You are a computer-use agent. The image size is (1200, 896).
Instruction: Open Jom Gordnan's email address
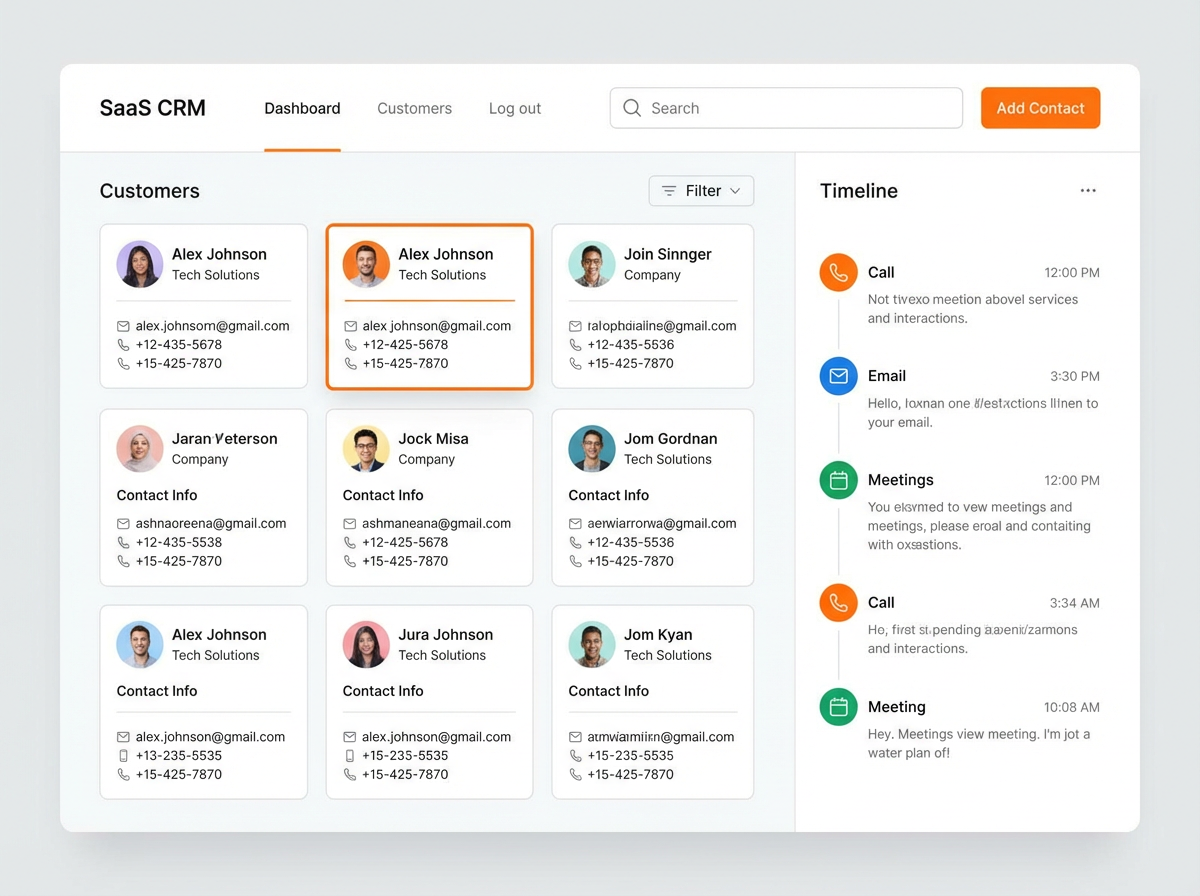click(x=661, y=523)
